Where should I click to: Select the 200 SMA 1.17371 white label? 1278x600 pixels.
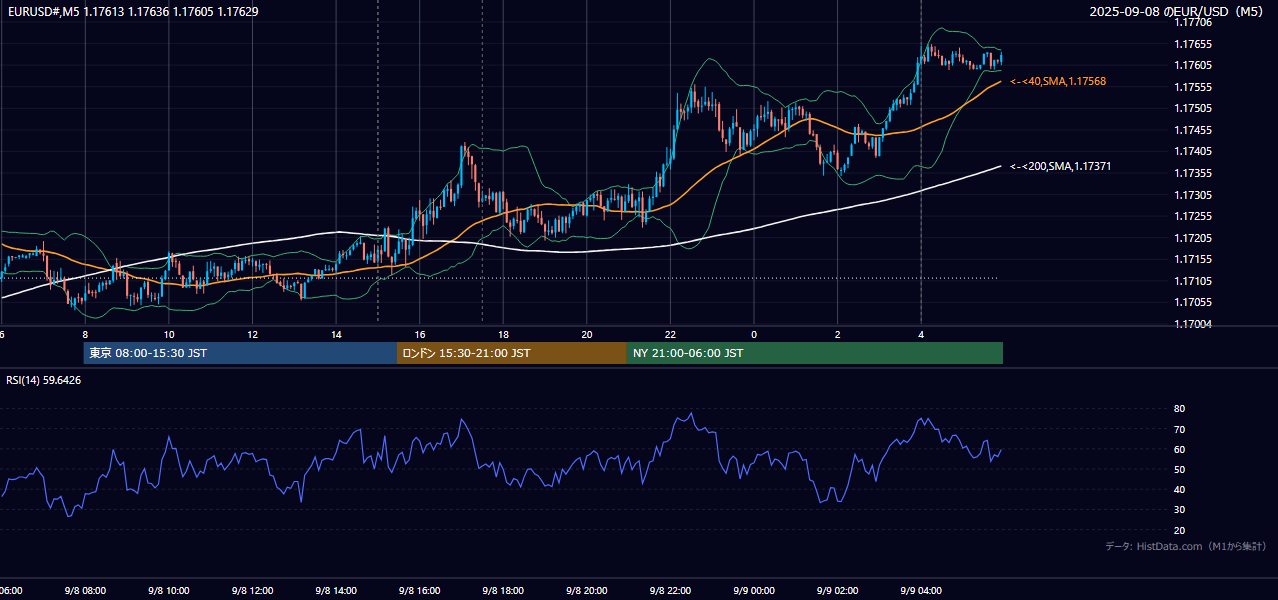point(1061,166)
